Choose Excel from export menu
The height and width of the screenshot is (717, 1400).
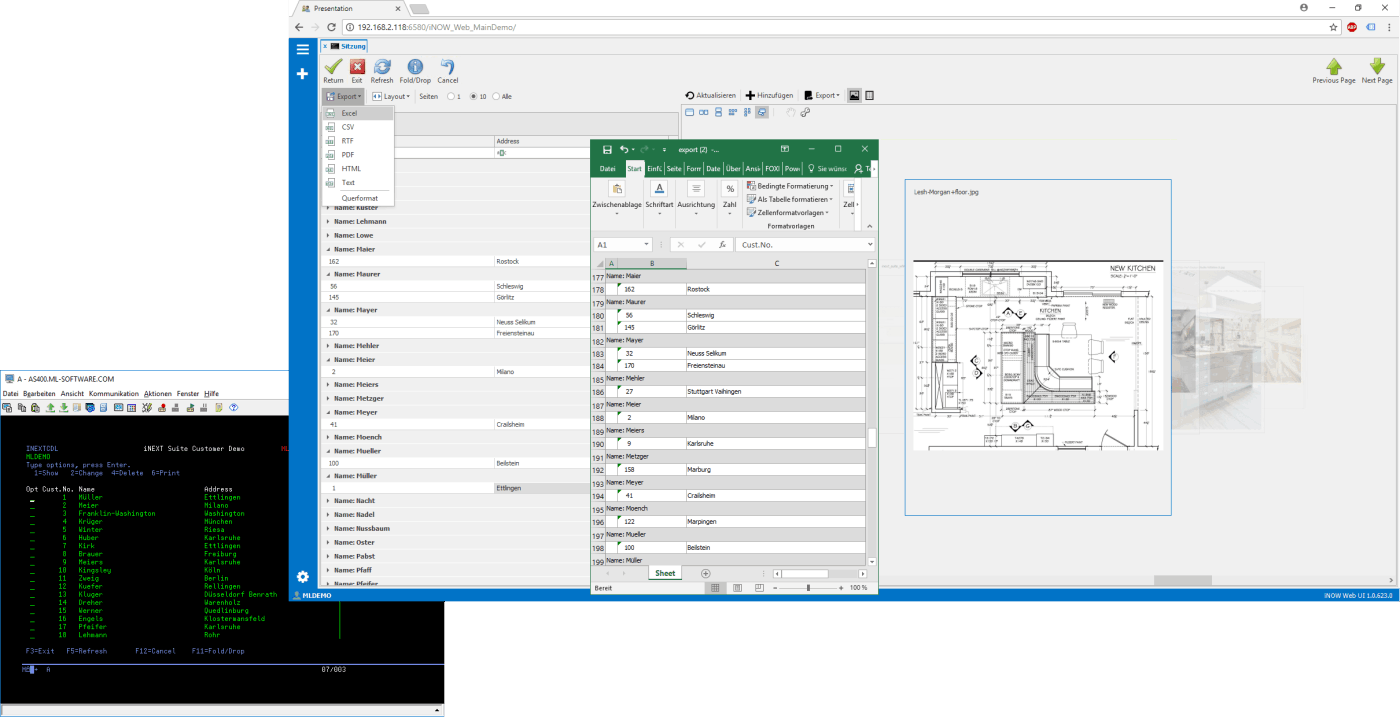357,113
